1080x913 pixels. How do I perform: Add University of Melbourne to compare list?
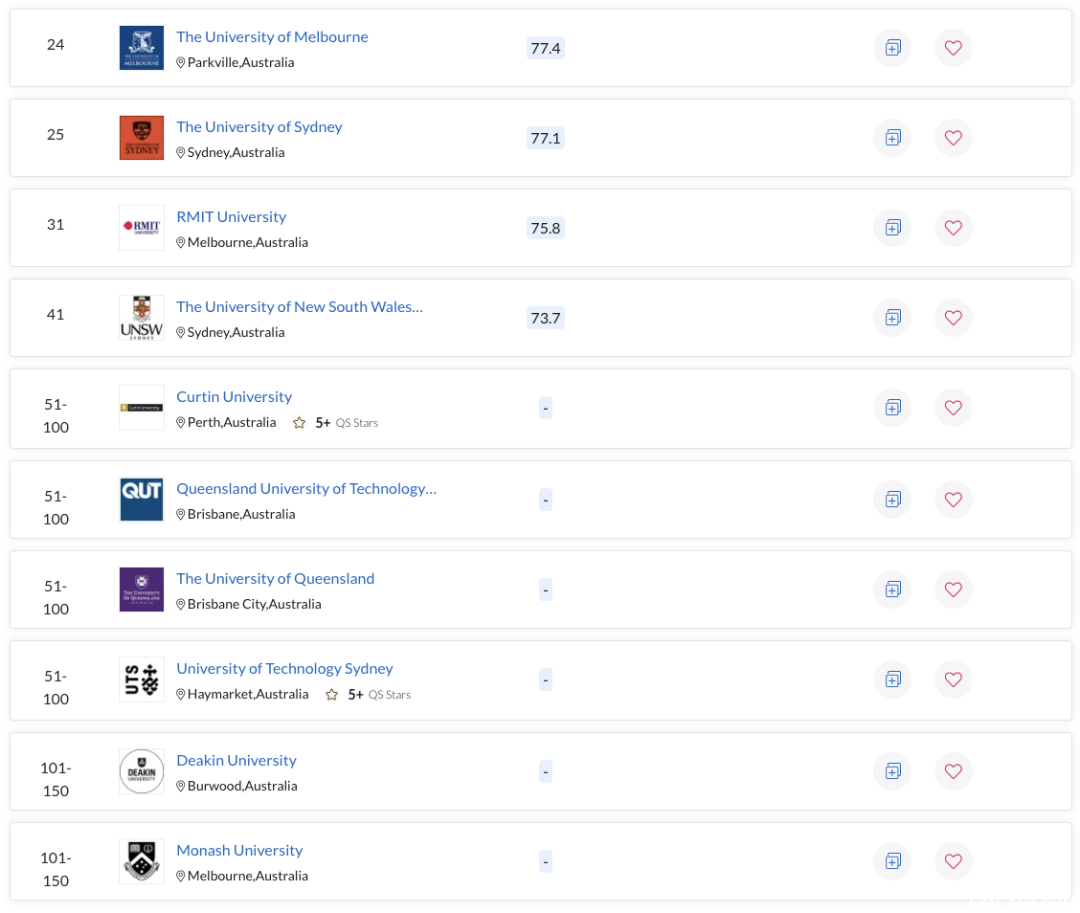pos(893,48)
